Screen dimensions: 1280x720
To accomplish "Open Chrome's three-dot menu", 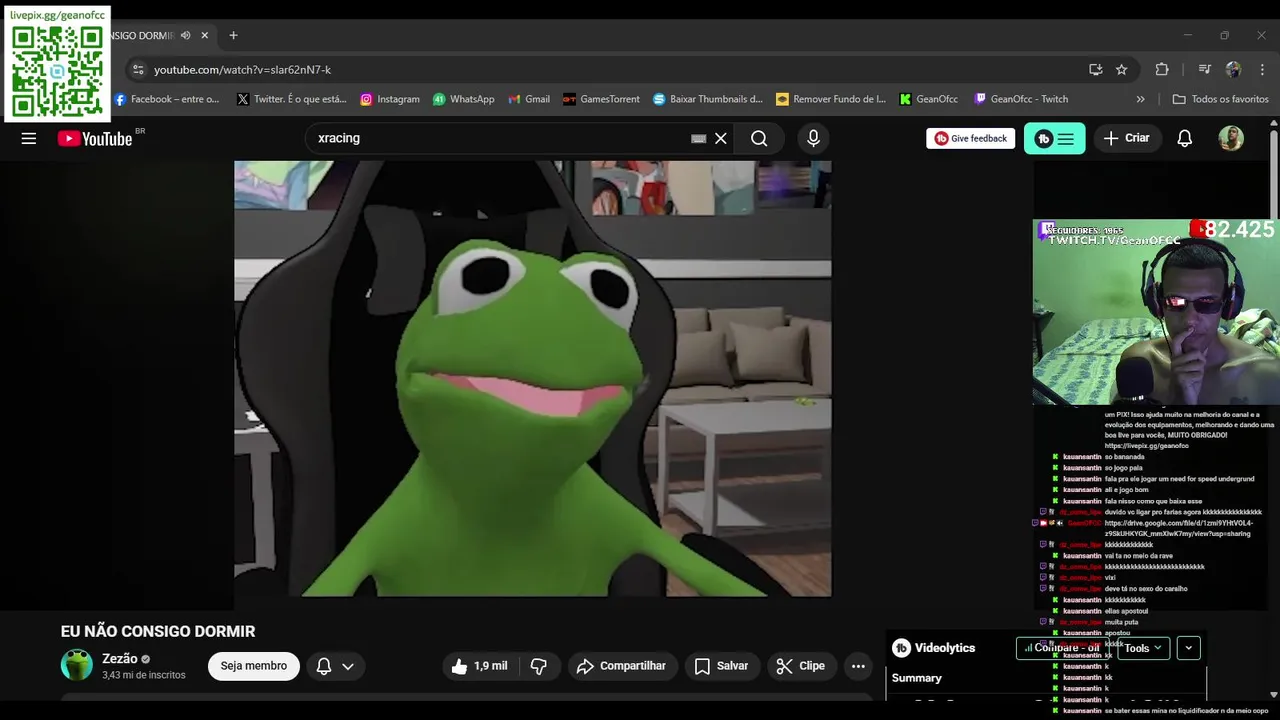I will pos(1262,69).
